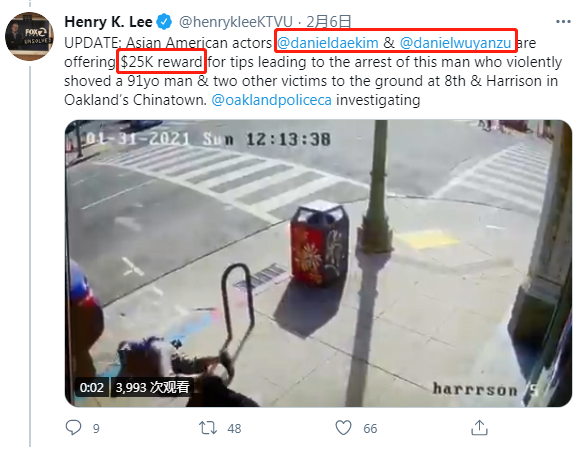Click the retweet arrows icon

click(208, 428)
